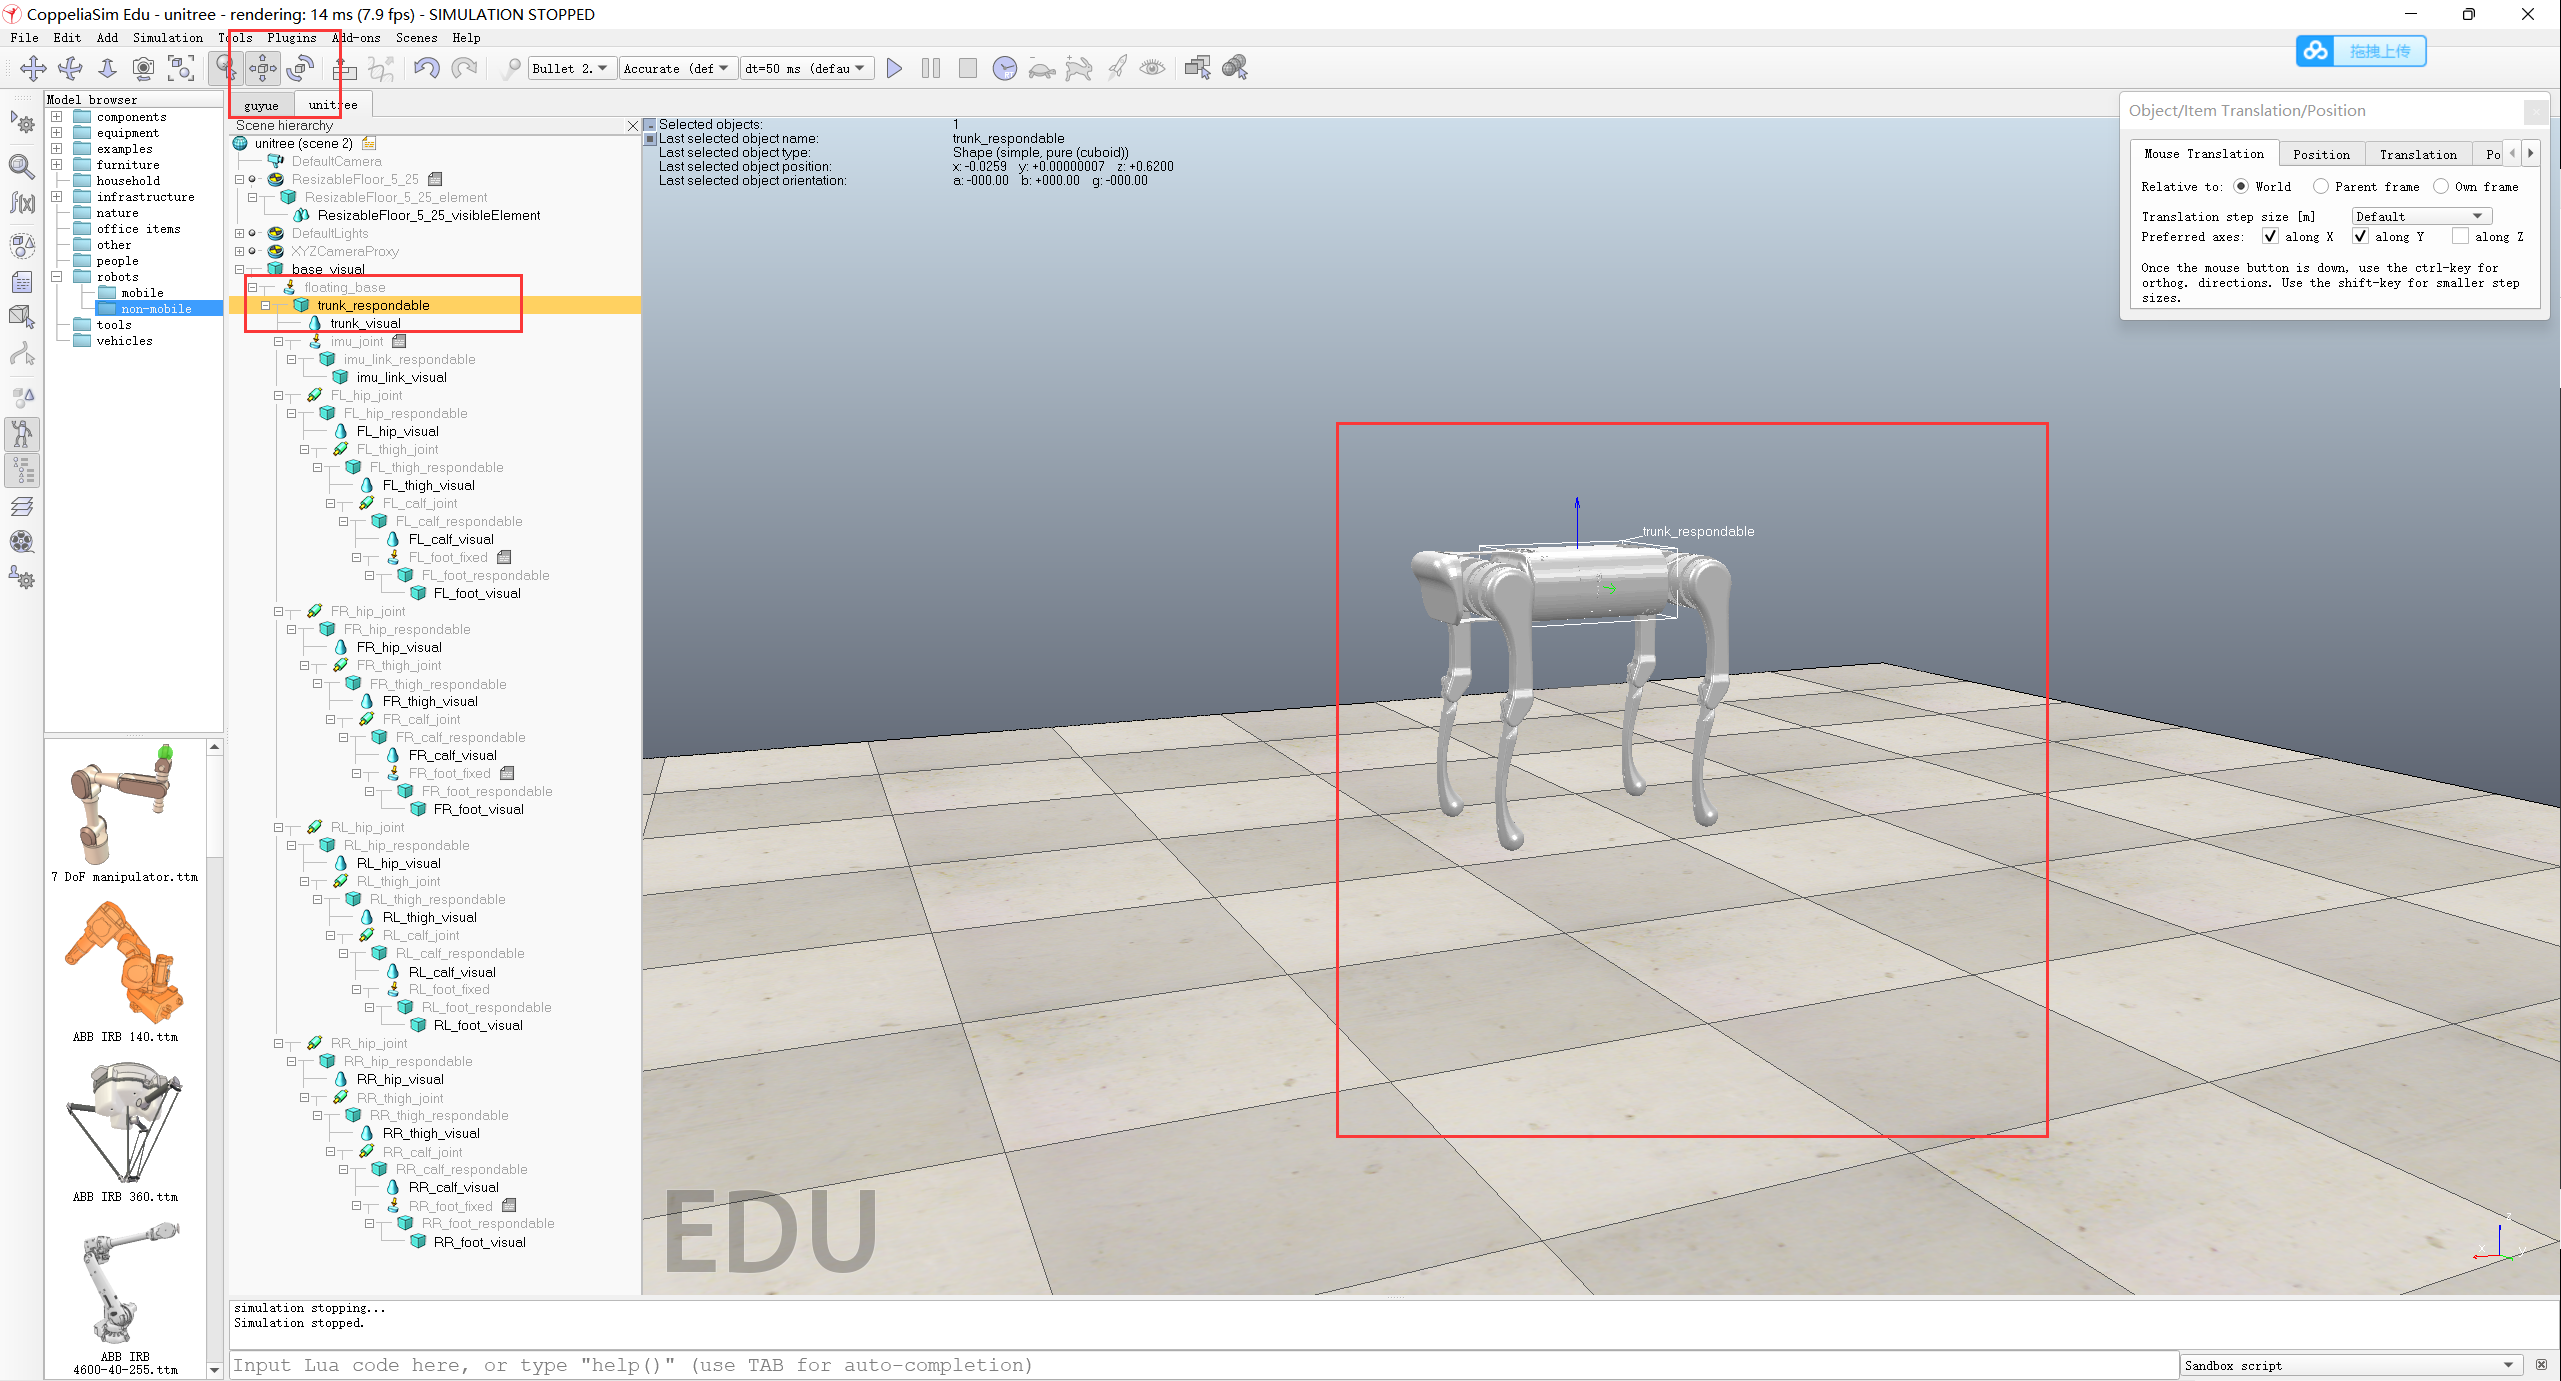Image resolution: width=2561 pixels, height=1381 pixels.
Task: Start simulation with the play button
Action: [894, 68]
